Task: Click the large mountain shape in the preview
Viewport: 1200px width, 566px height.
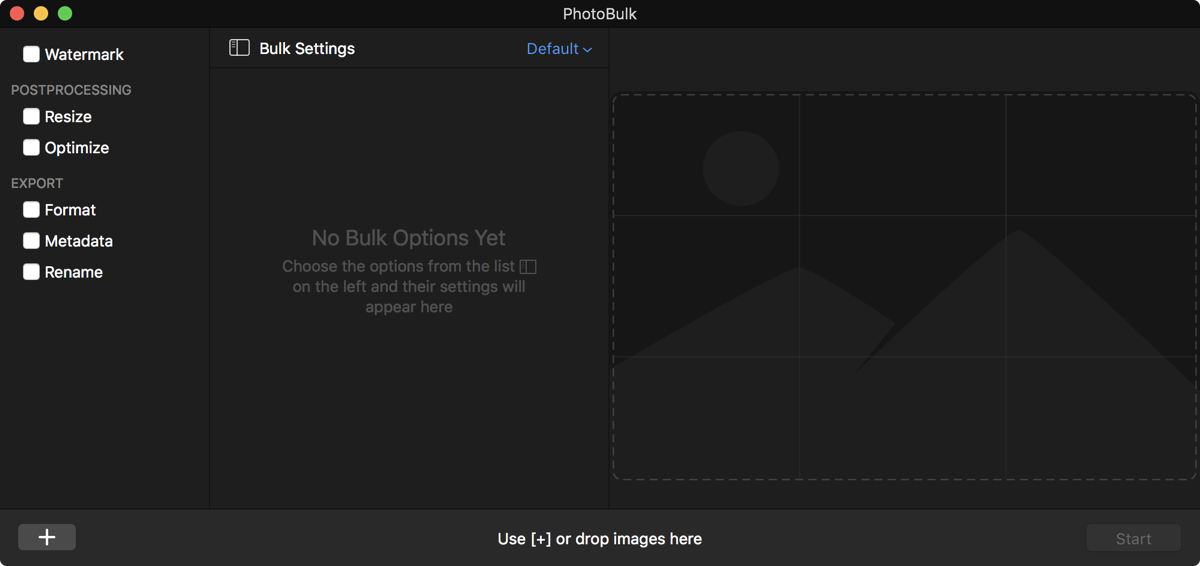Action: (x=1020, y=320)
